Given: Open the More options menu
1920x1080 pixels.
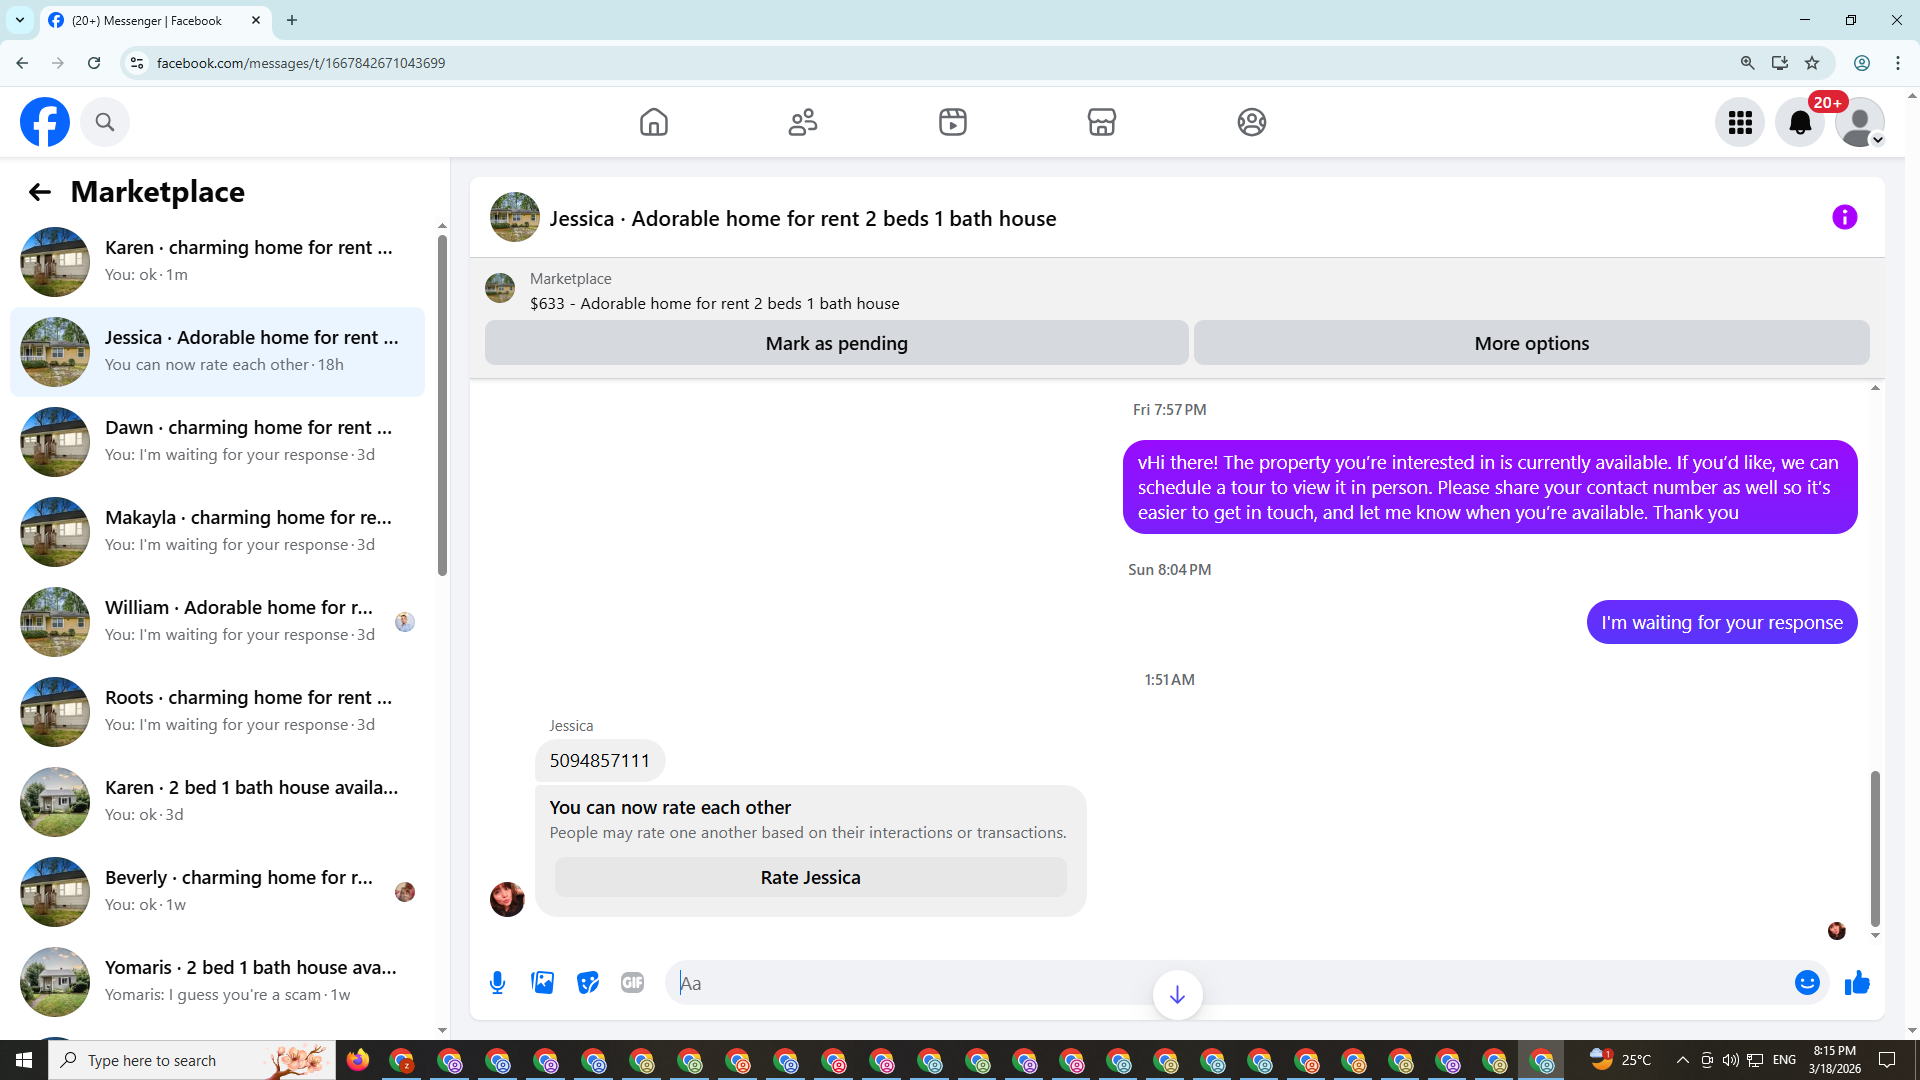Looking at the screenshot, I should (x=1531, y=343).
